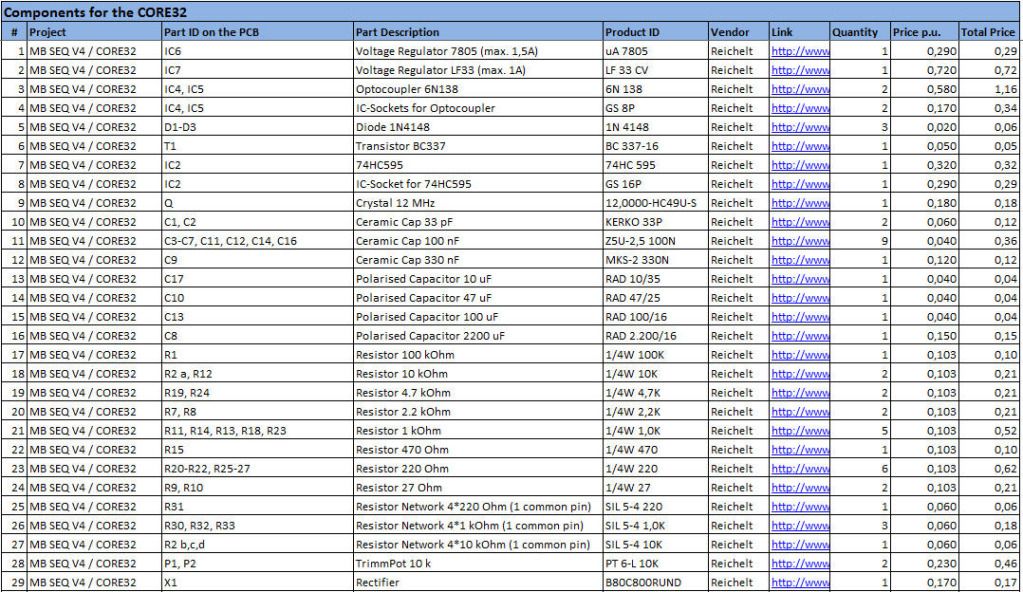This screenshot has width=1023, height=592.
Task: Select the part ID cell 'R2 b,c,d'
Action: click(x=257, y=543)
